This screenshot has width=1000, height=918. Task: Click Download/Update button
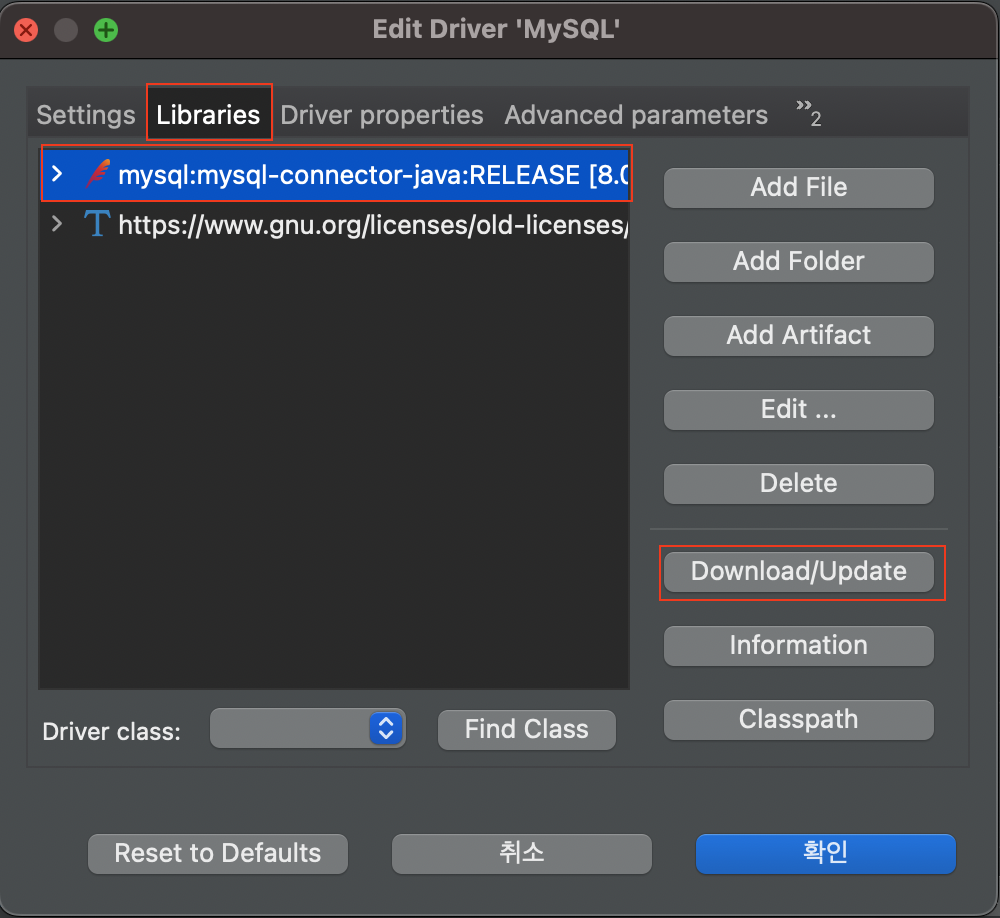point(798,572)
